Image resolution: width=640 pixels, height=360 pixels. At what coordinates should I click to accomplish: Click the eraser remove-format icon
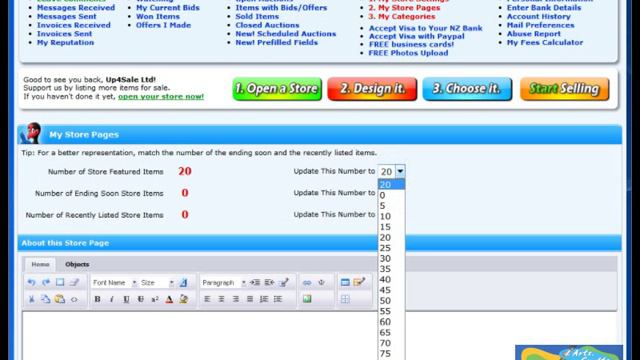(74, 282)
